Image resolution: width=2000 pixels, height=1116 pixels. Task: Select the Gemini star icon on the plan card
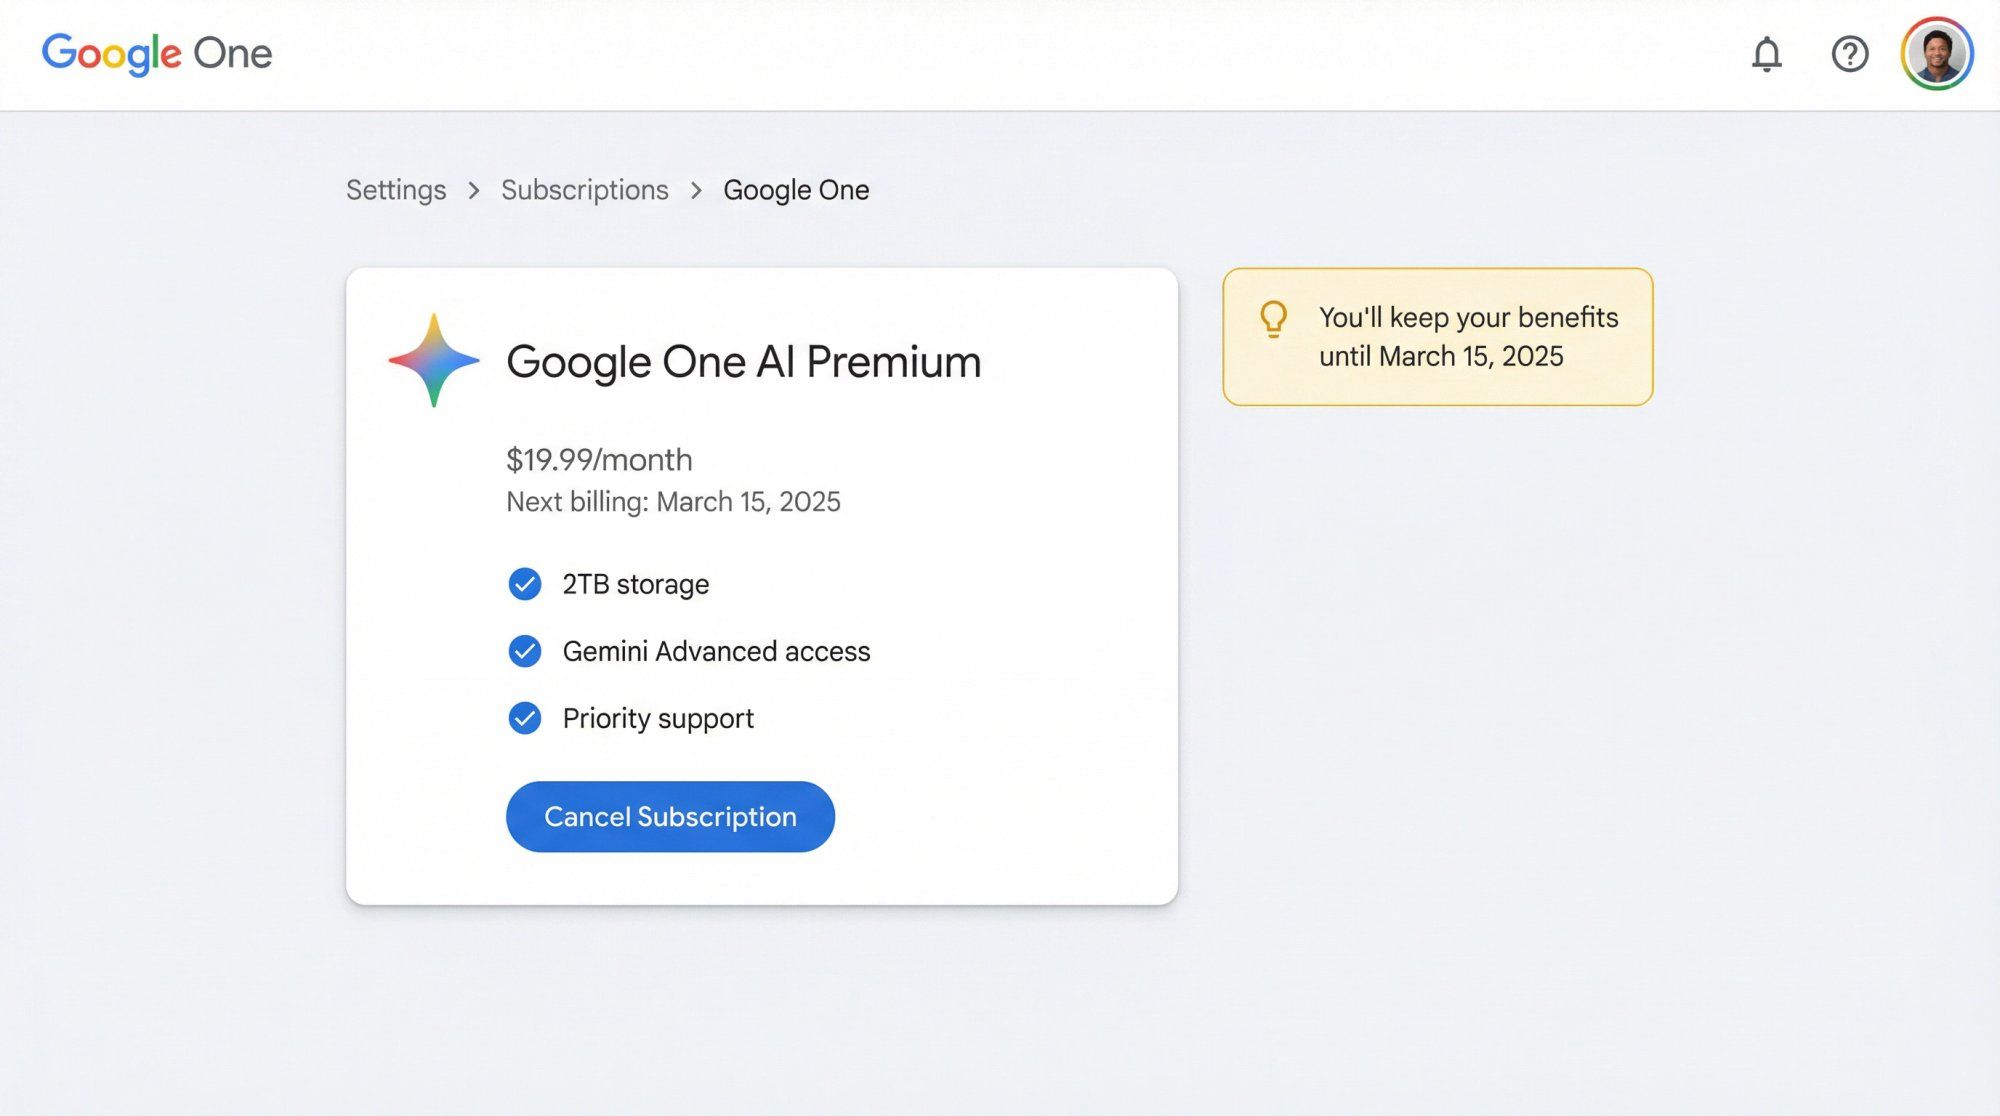[434, 360]
